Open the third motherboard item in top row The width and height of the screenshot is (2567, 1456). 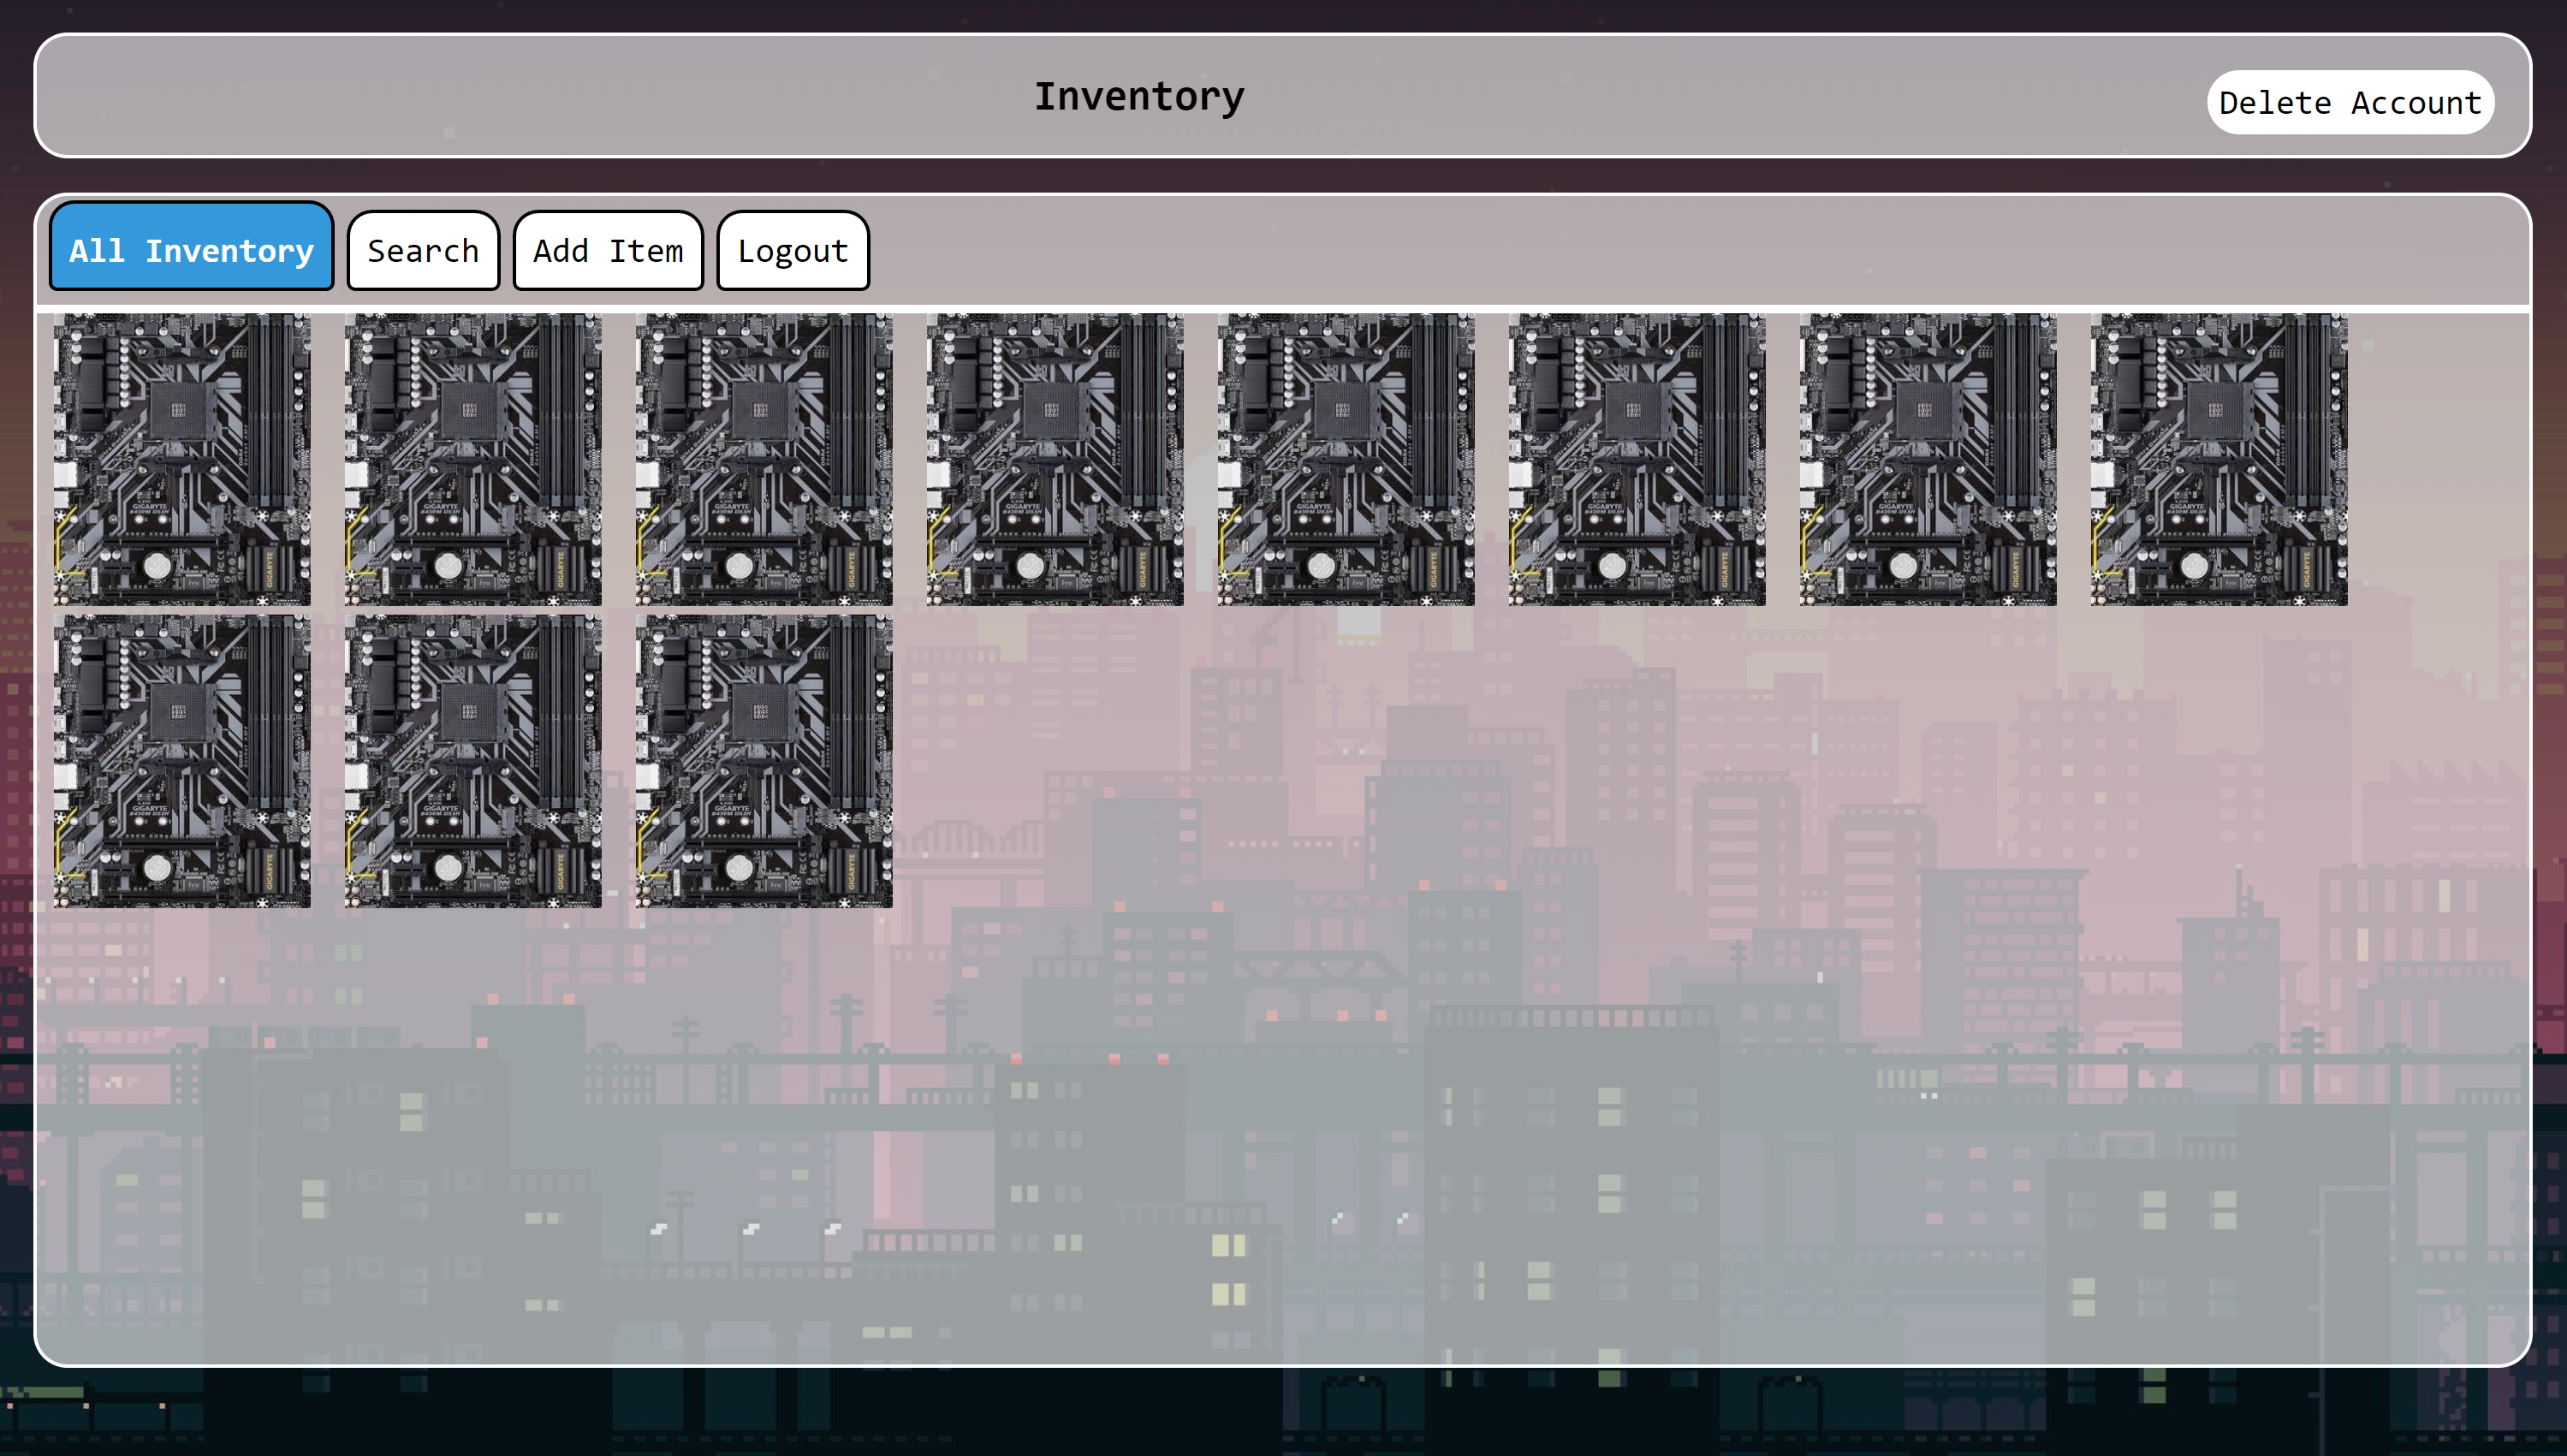(x=764, y=459)
